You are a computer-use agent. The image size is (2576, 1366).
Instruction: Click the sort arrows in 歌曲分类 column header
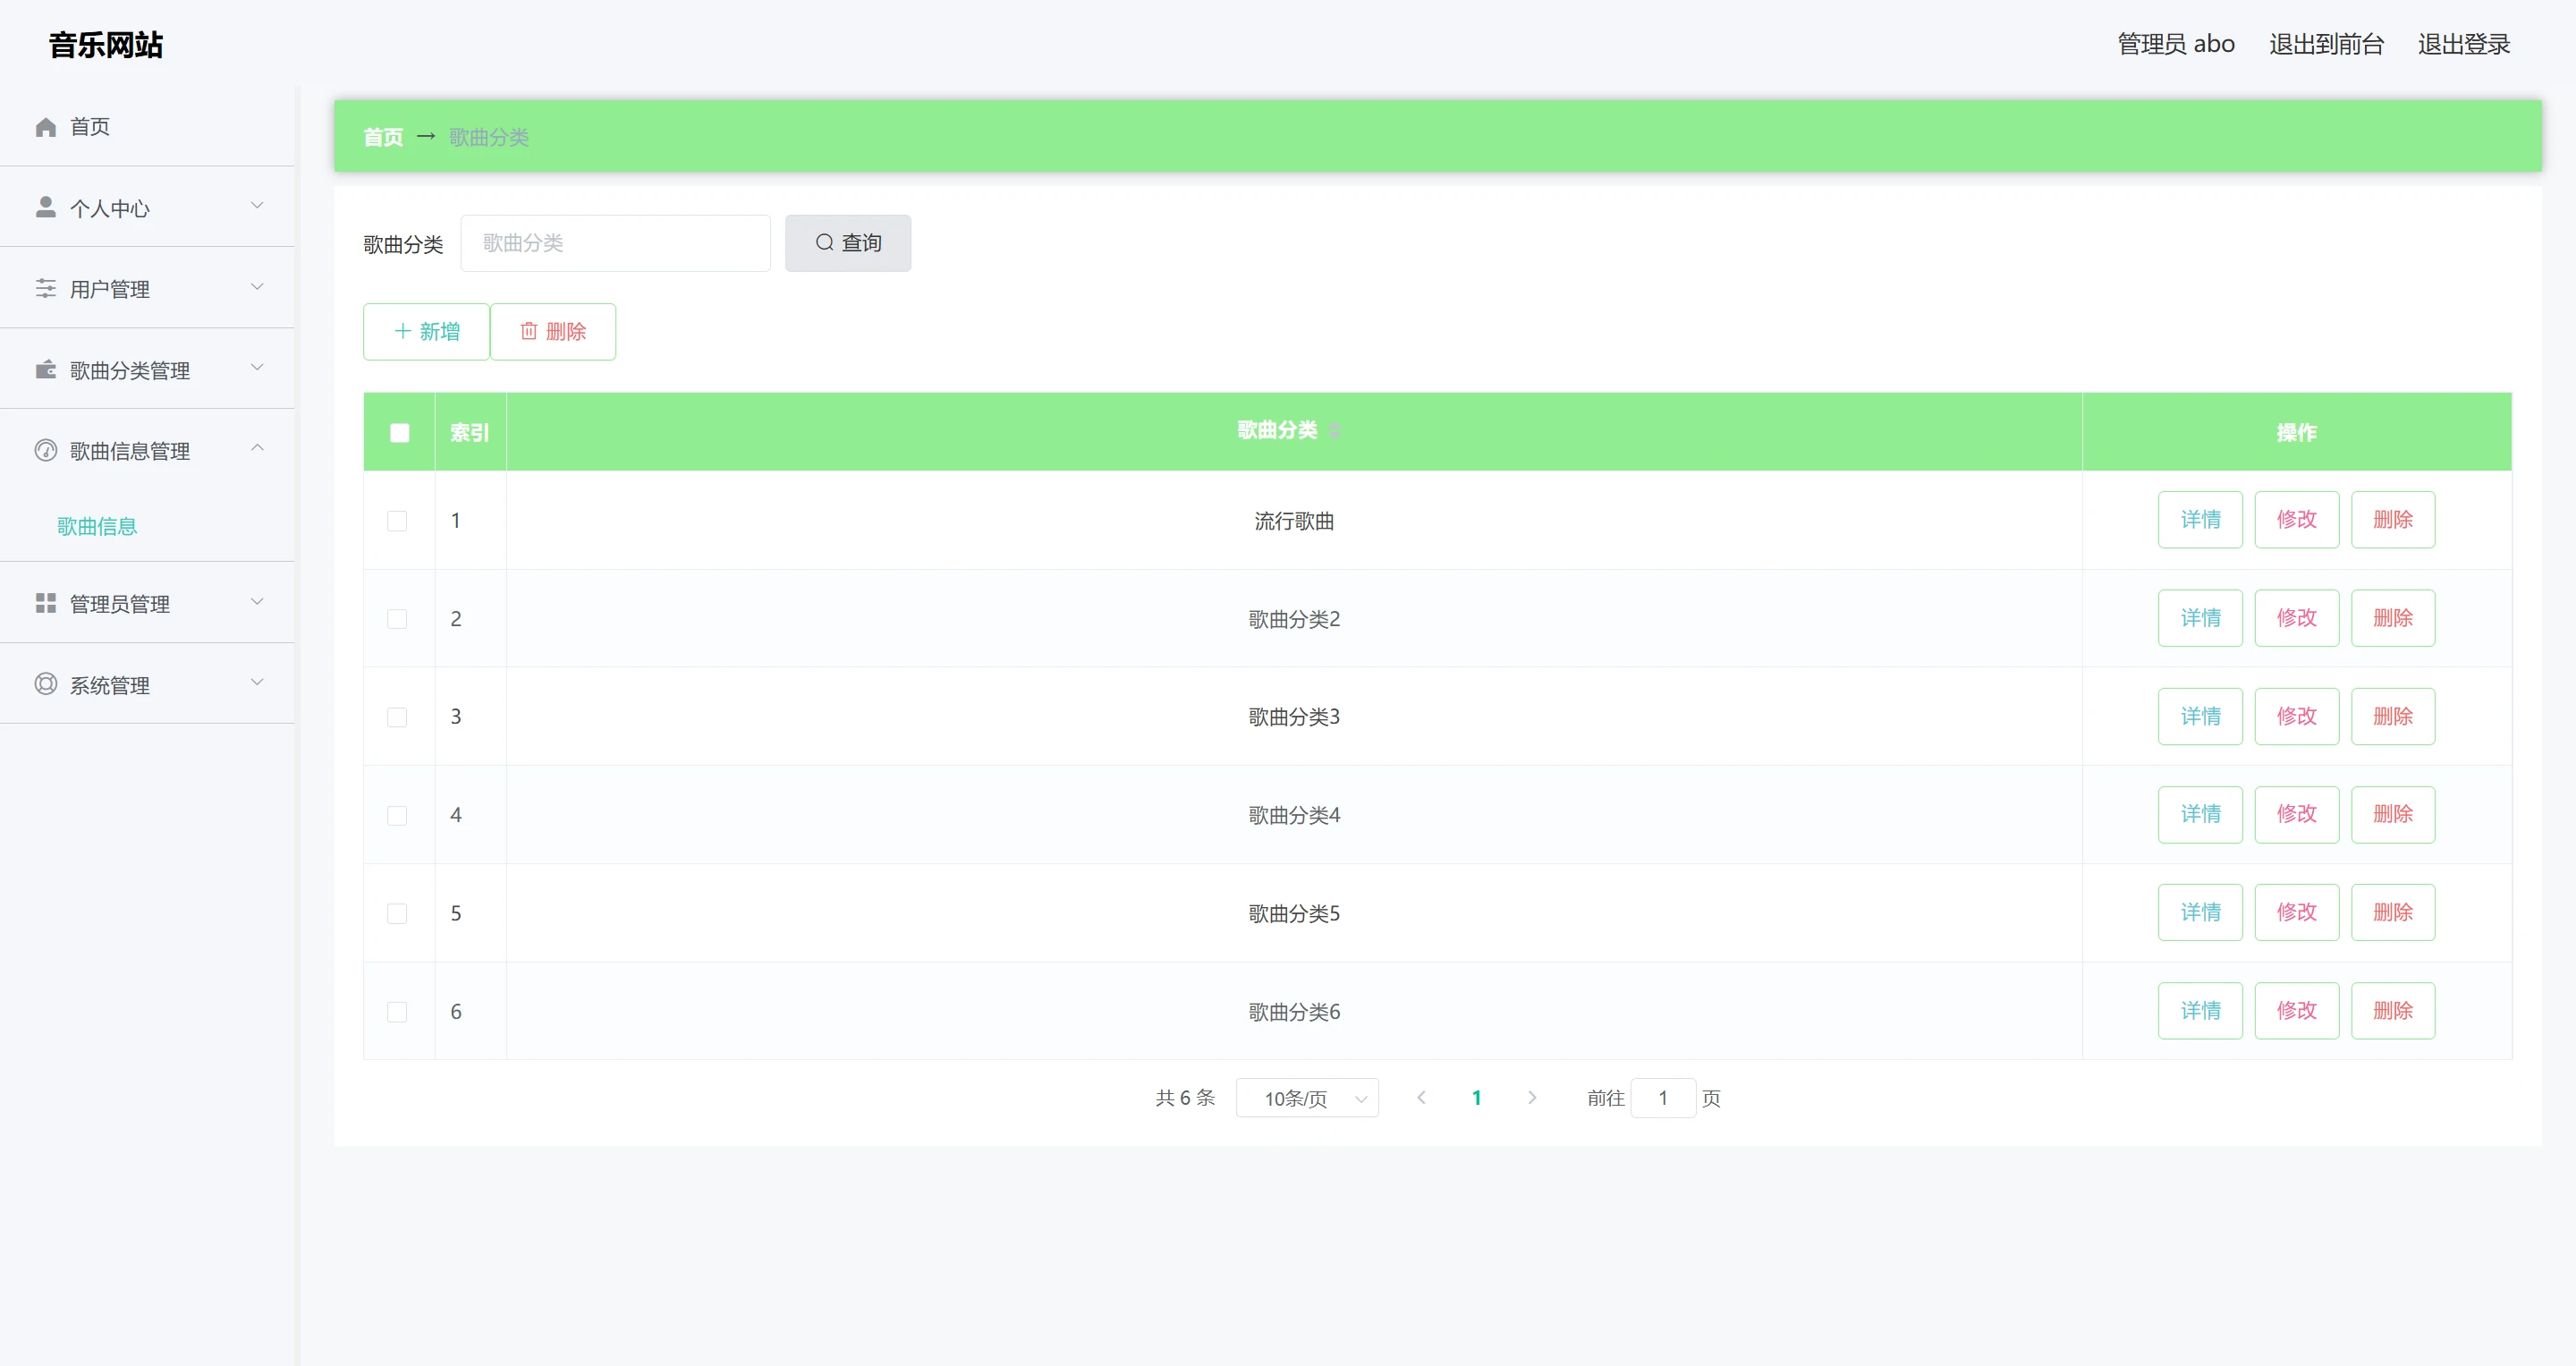click(1334, 431)
